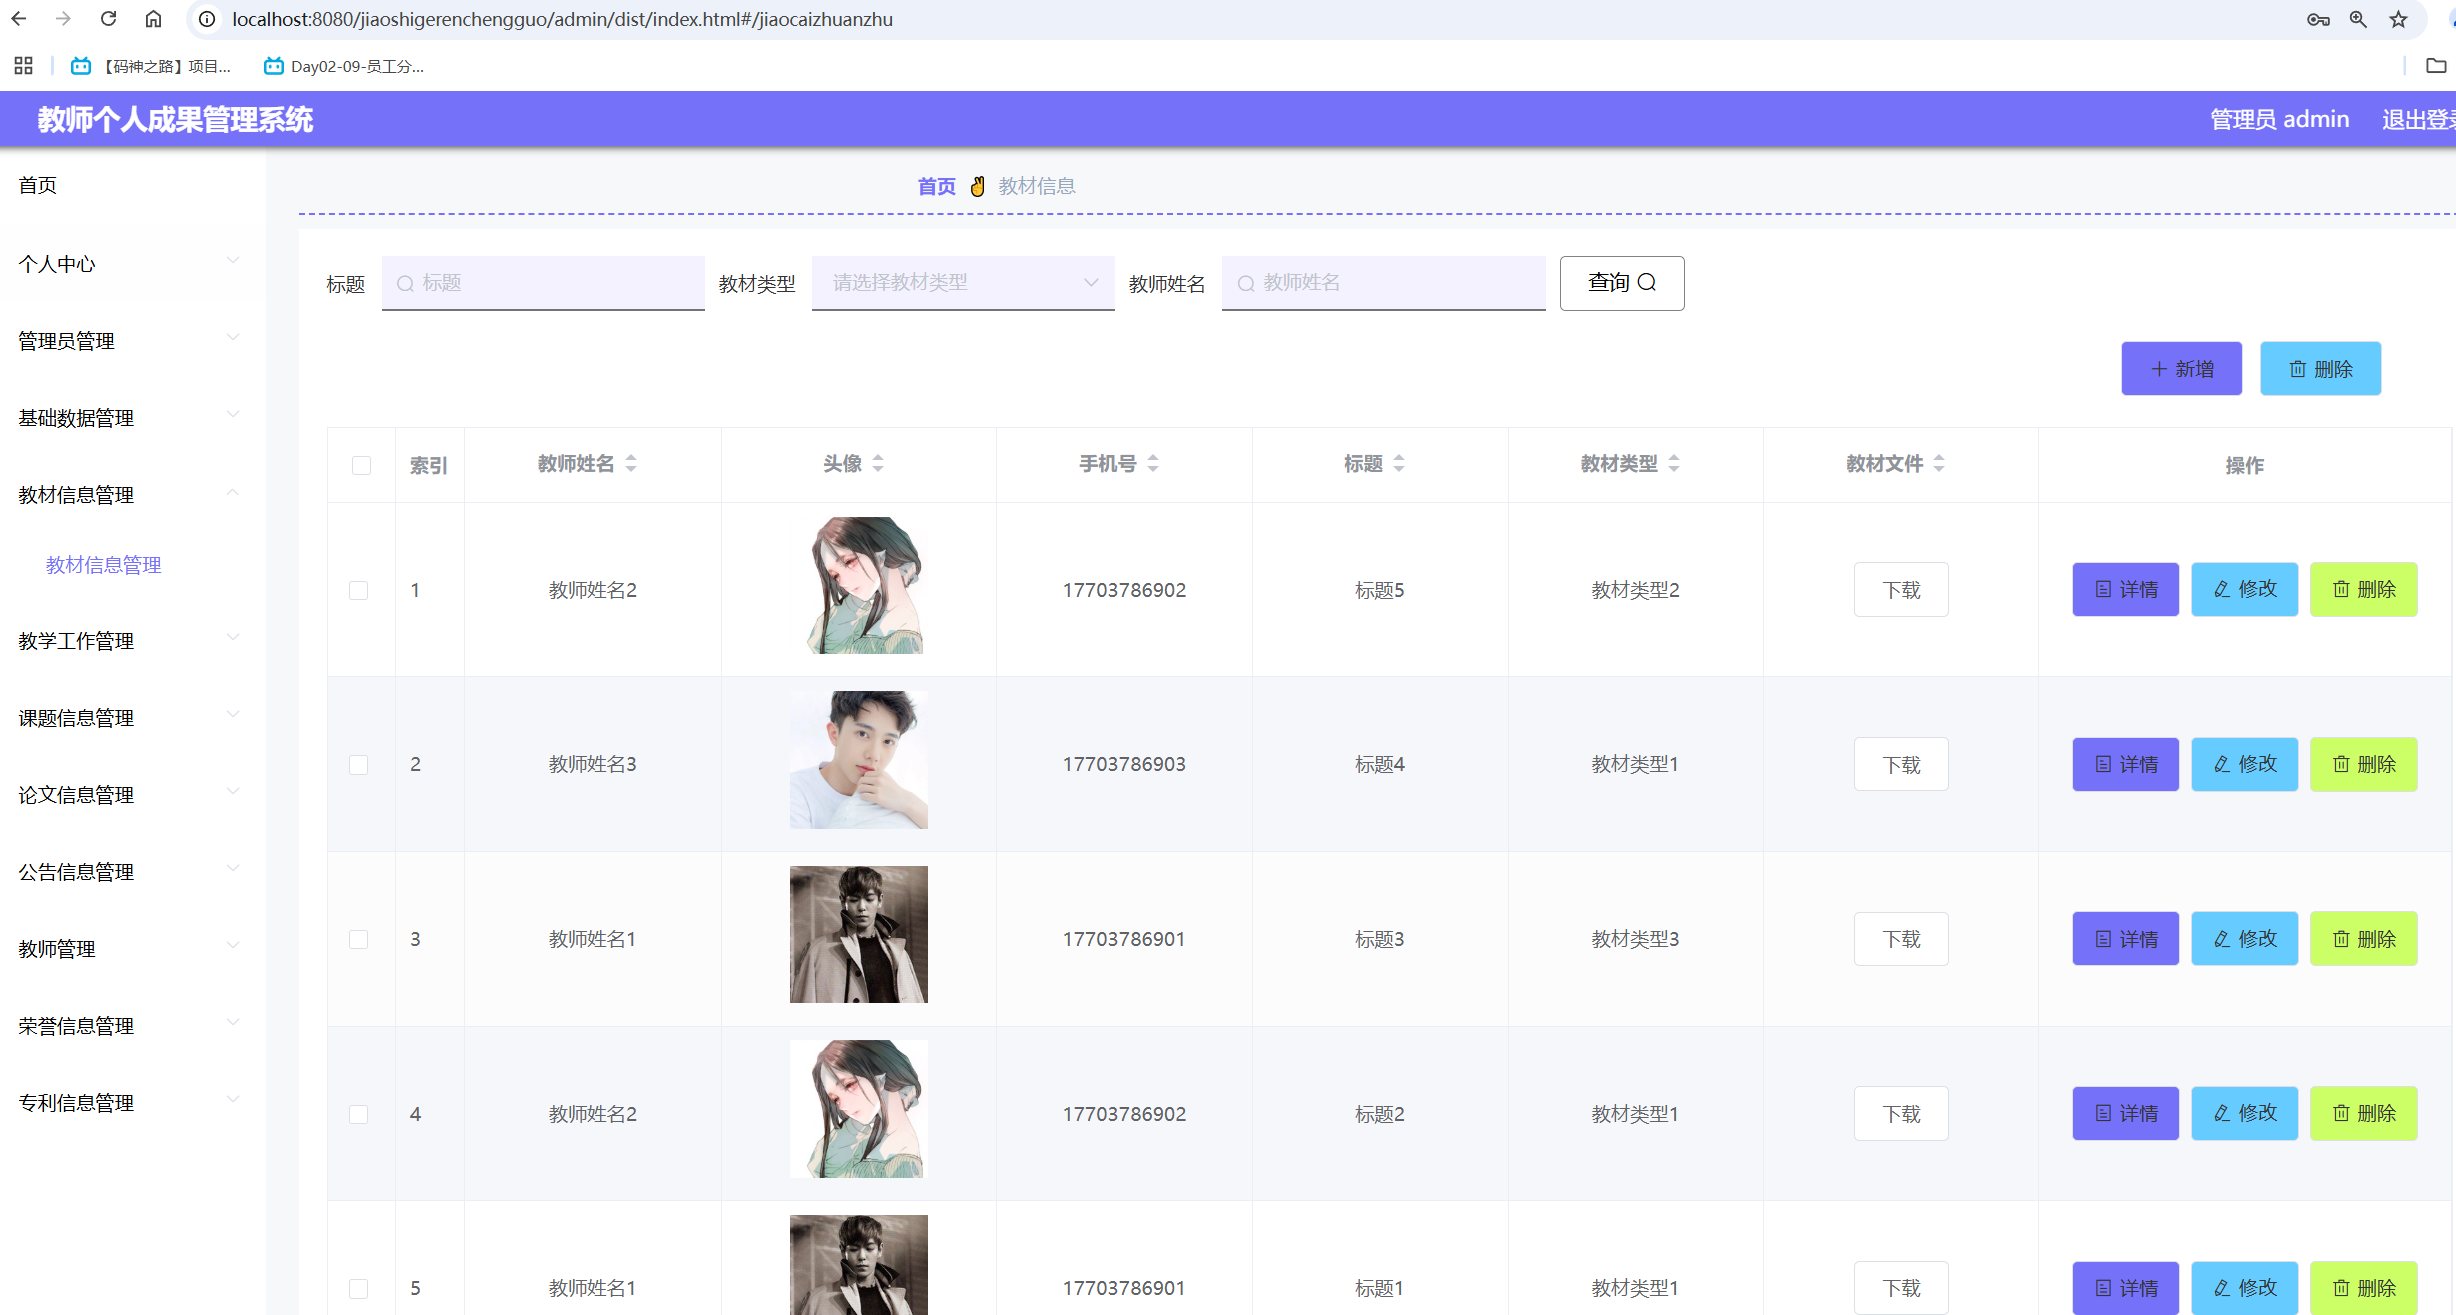Click the browser zoom magnifier icon
The width and height of the screenshot is (2456, 1315).
click(2358, 19)
